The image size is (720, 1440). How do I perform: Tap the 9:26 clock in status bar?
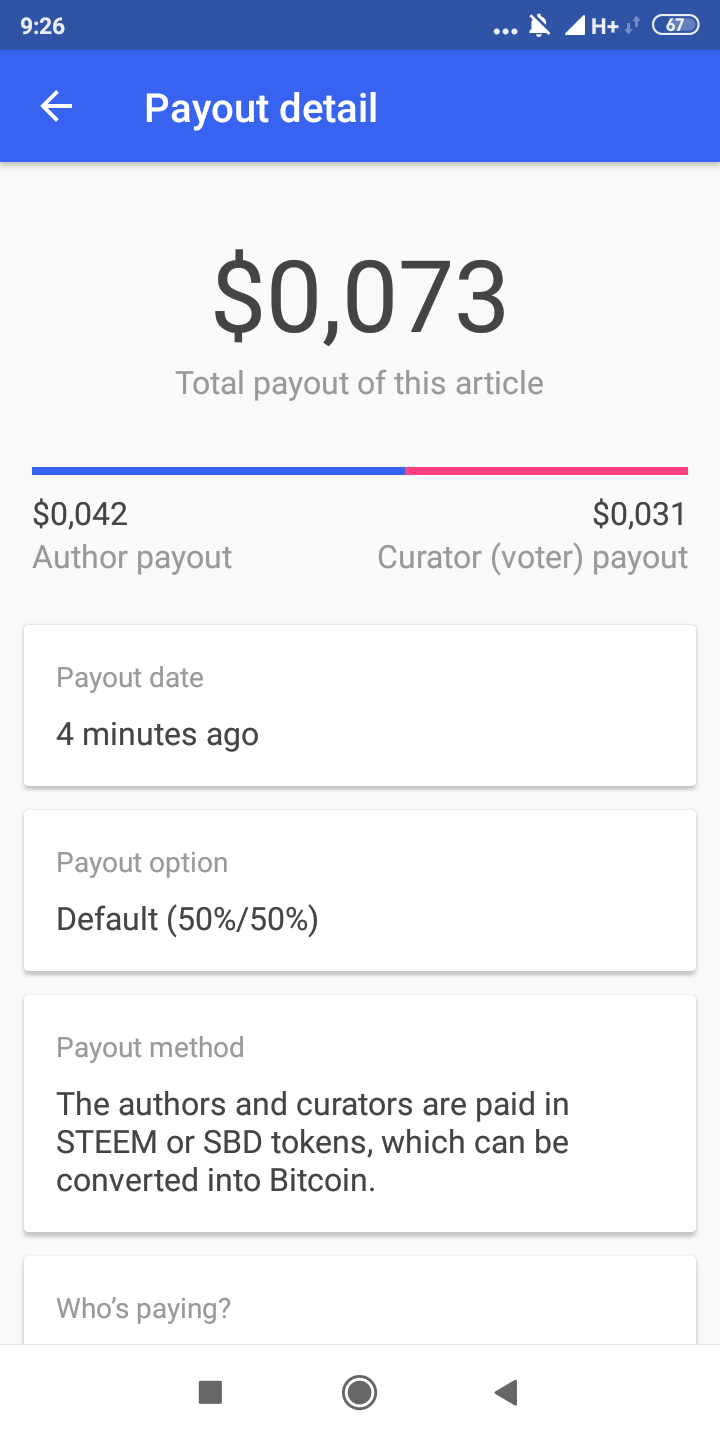pyautogui.click(x=42, y=26)
